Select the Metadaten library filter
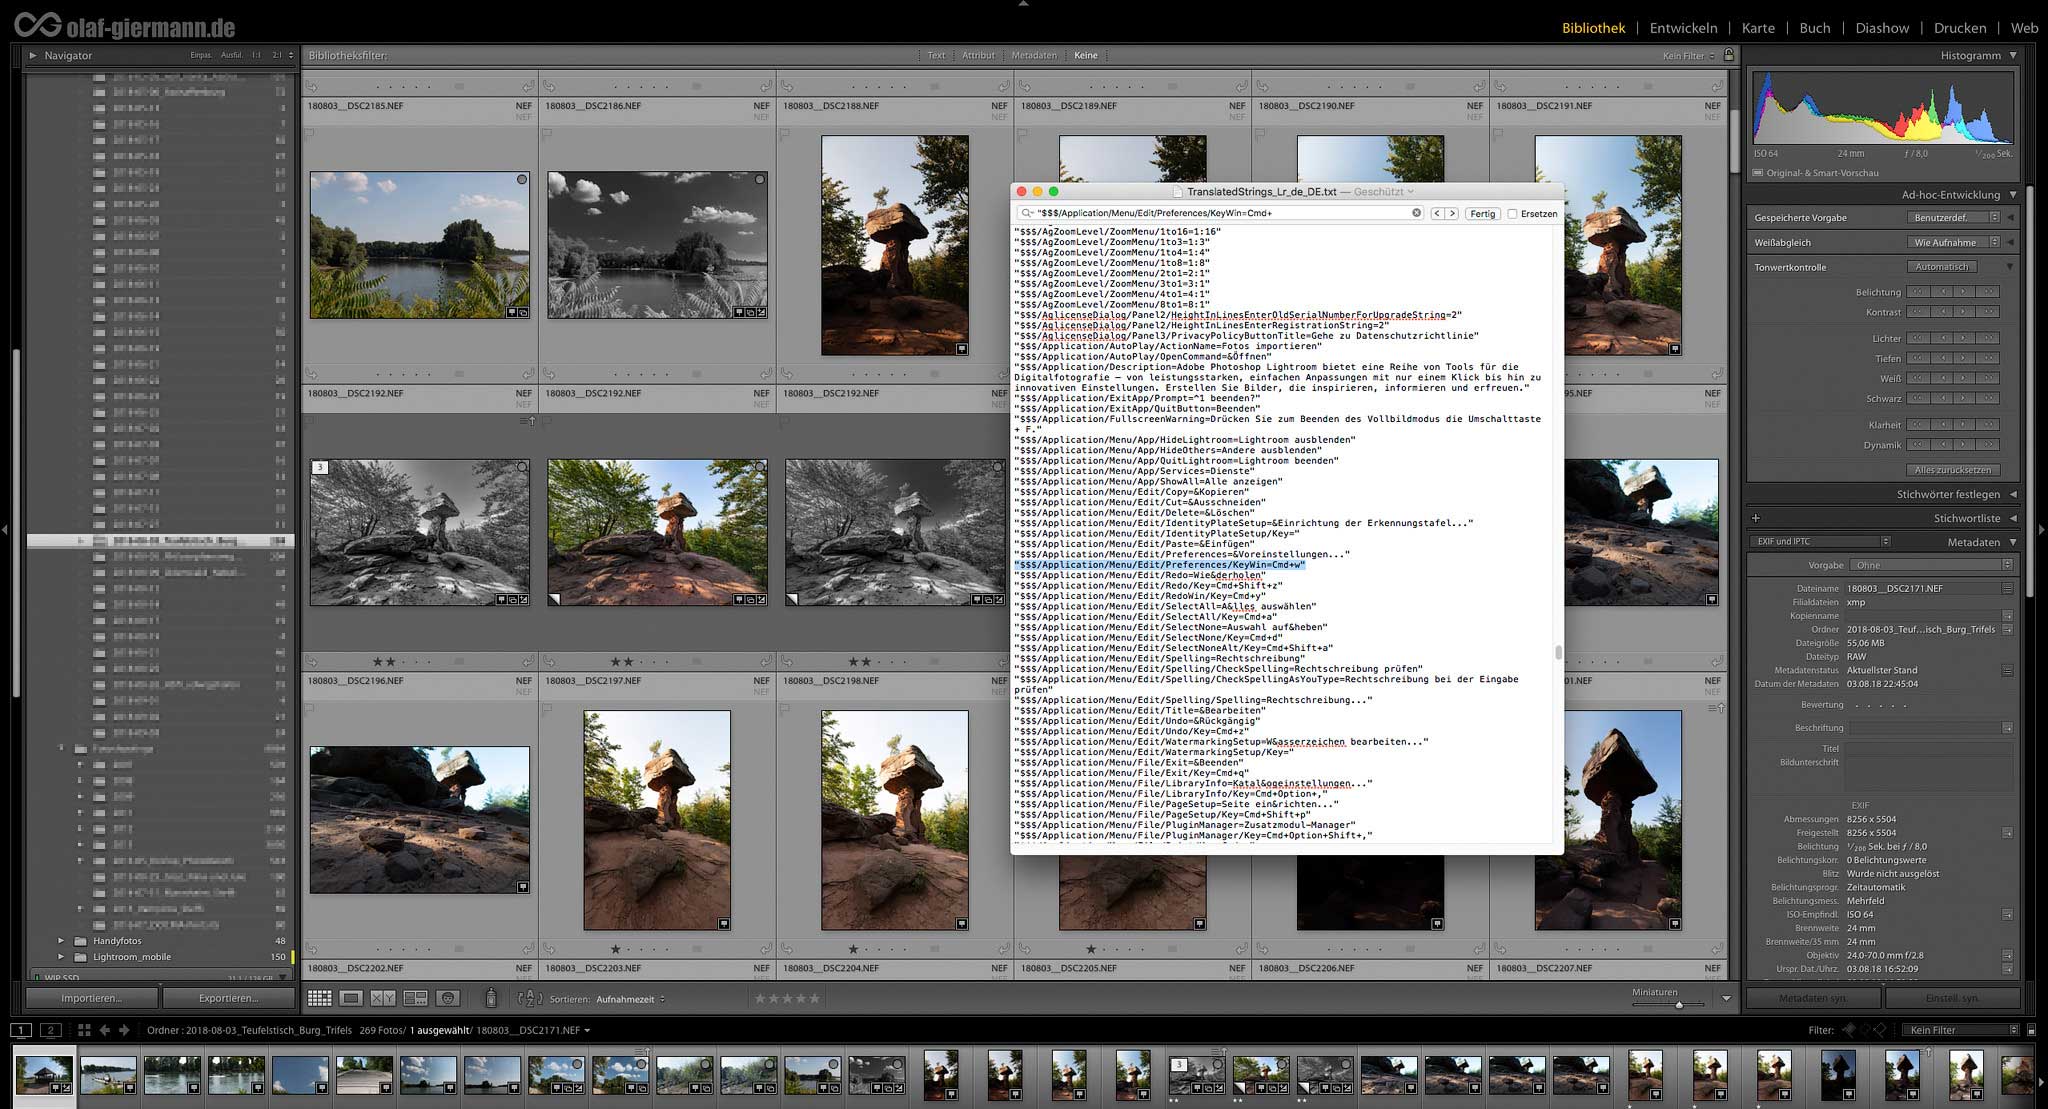The height and width of the screenshot is (1109, 2048). point(1033,55)
